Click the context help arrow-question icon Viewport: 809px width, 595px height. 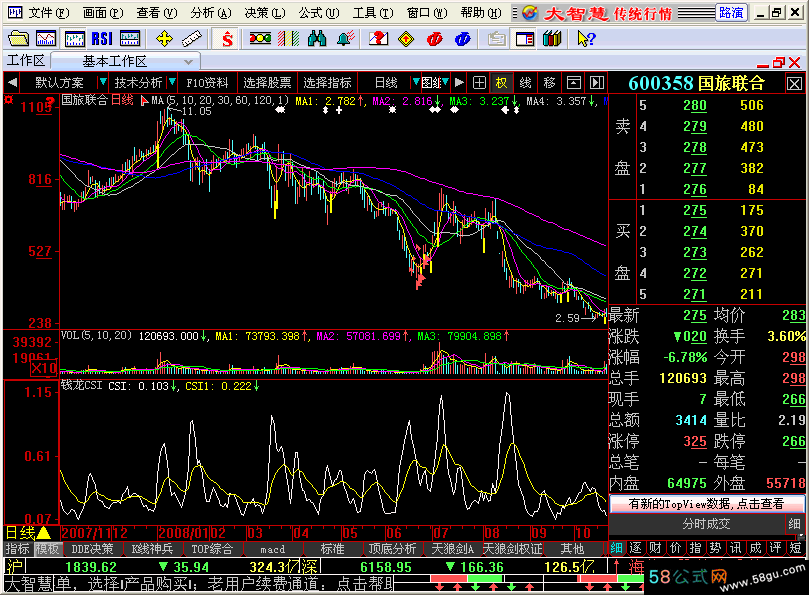[586, 39]
